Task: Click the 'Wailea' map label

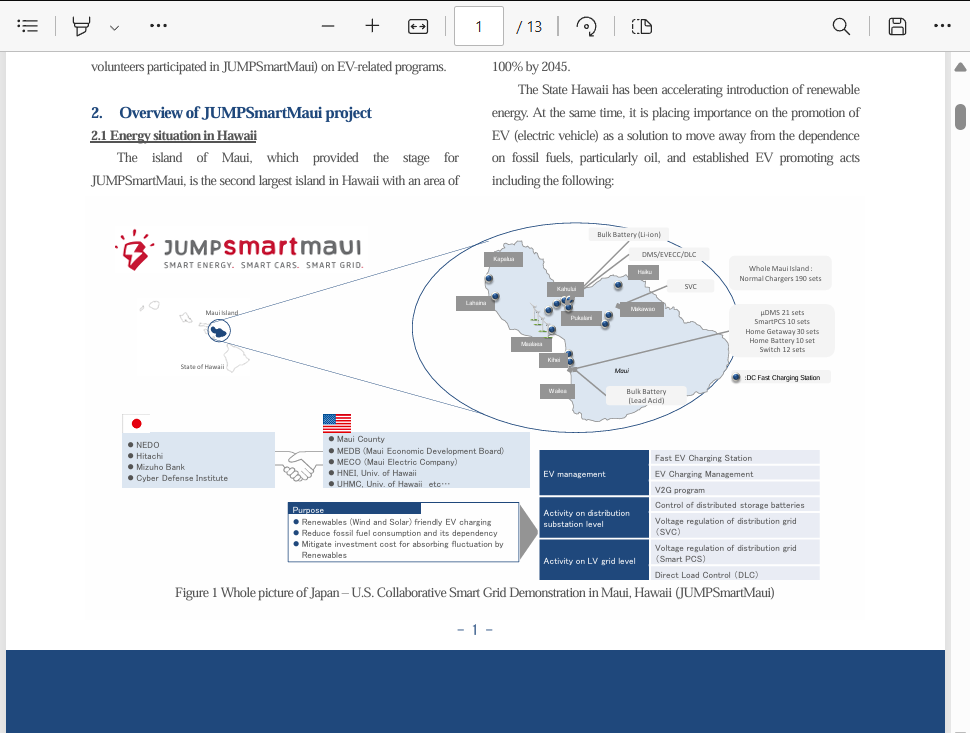Action: [x=557, y=391]
